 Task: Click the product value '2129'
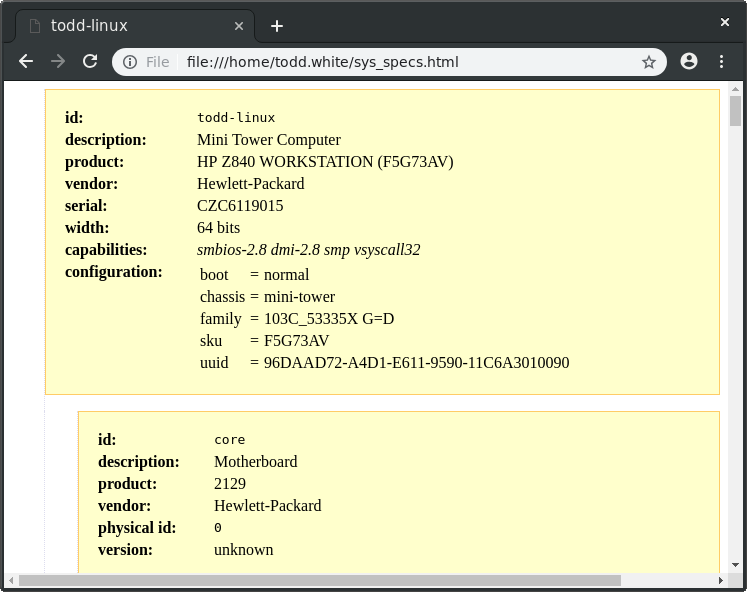point(230,483)
